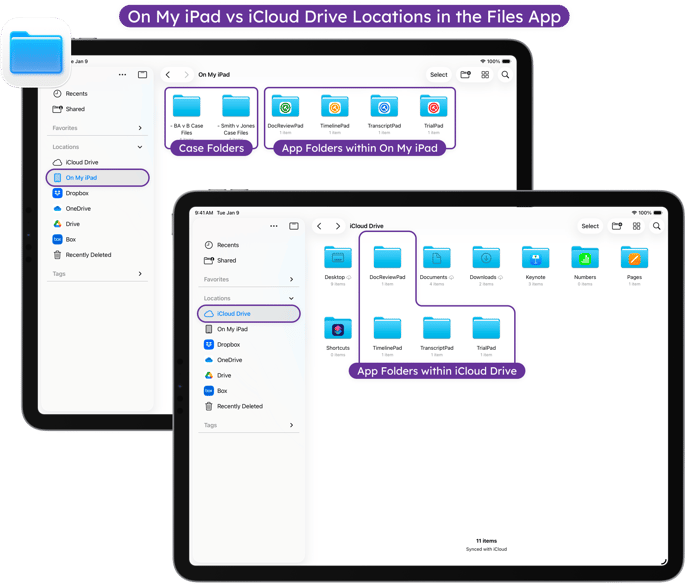Go back in On My iPad window
The height and width of the screenshot is (587, 688).
point(168,75)
